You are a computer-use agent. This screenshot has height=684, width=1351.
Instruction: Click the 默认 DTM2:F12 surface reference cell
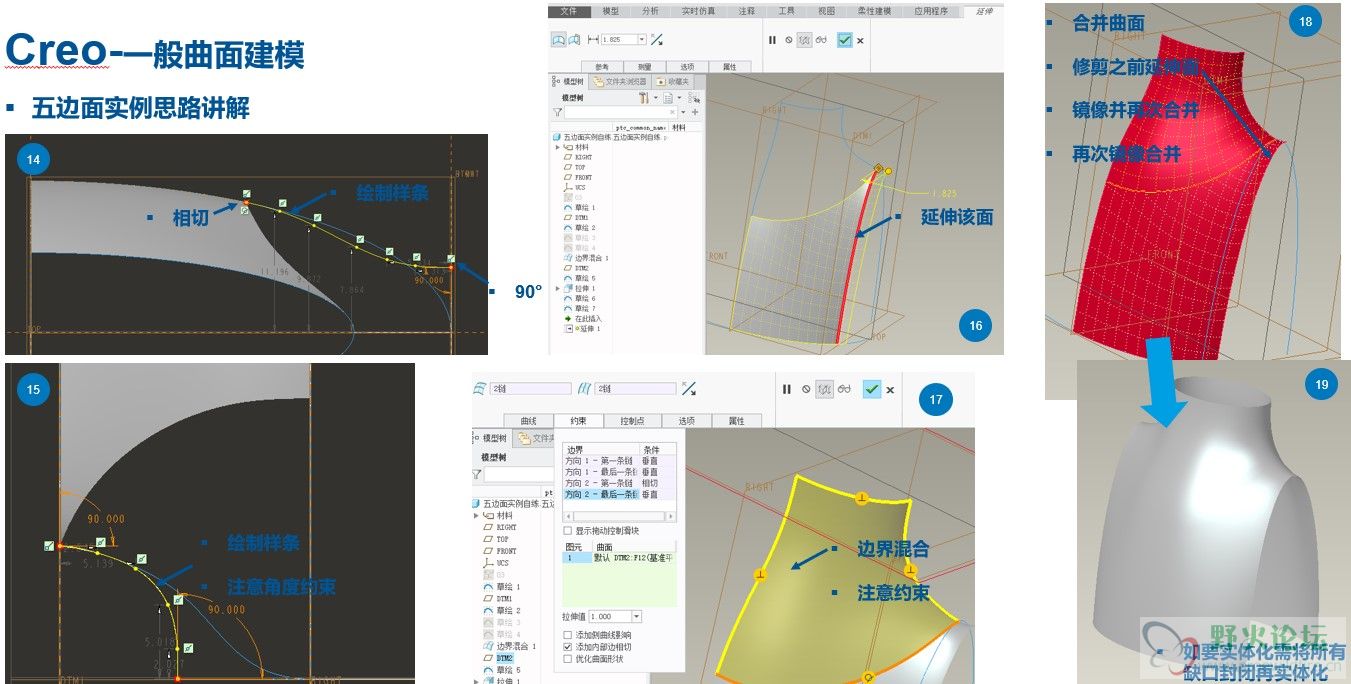click(x=635, y=558)
